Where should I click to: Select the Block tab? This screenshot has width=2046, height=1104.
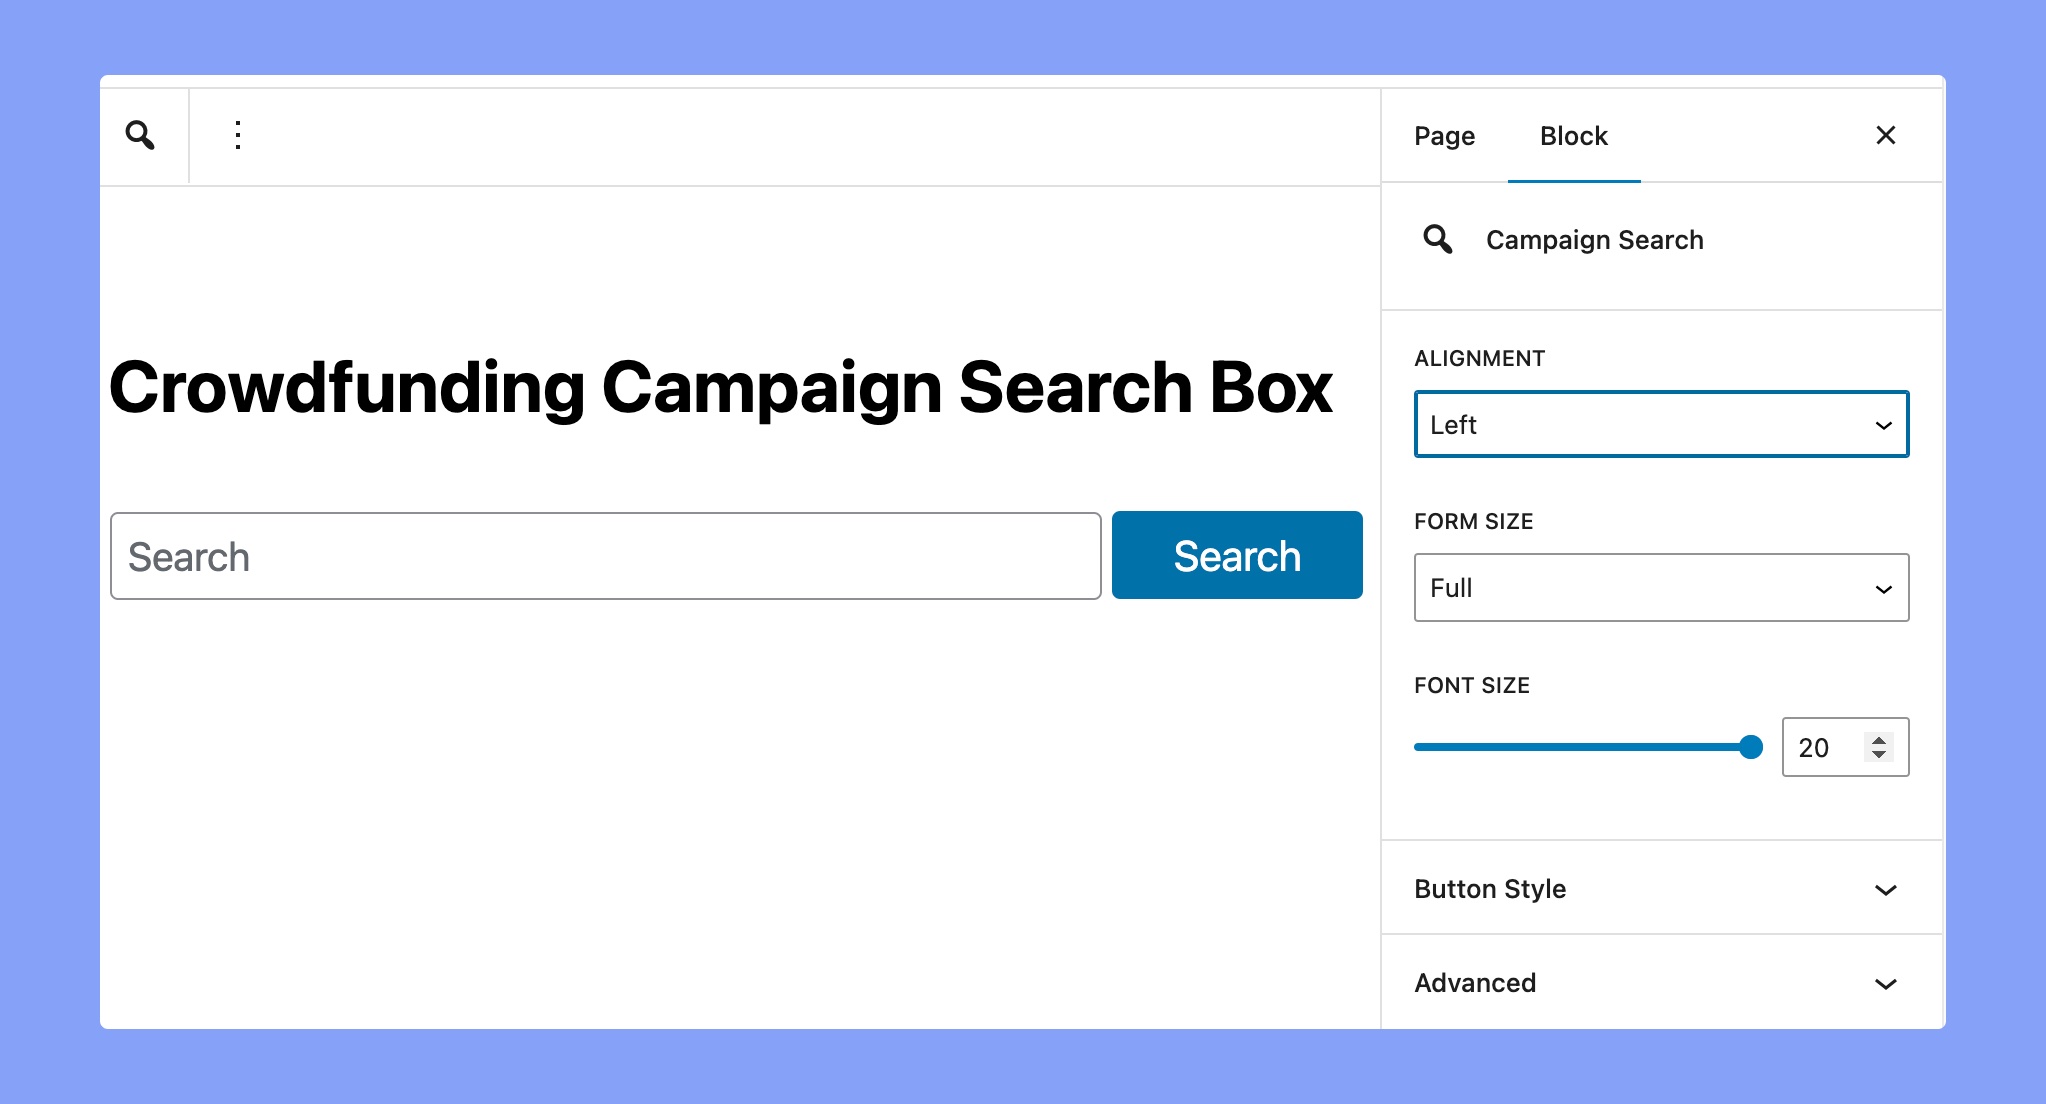click(1574, 136)
